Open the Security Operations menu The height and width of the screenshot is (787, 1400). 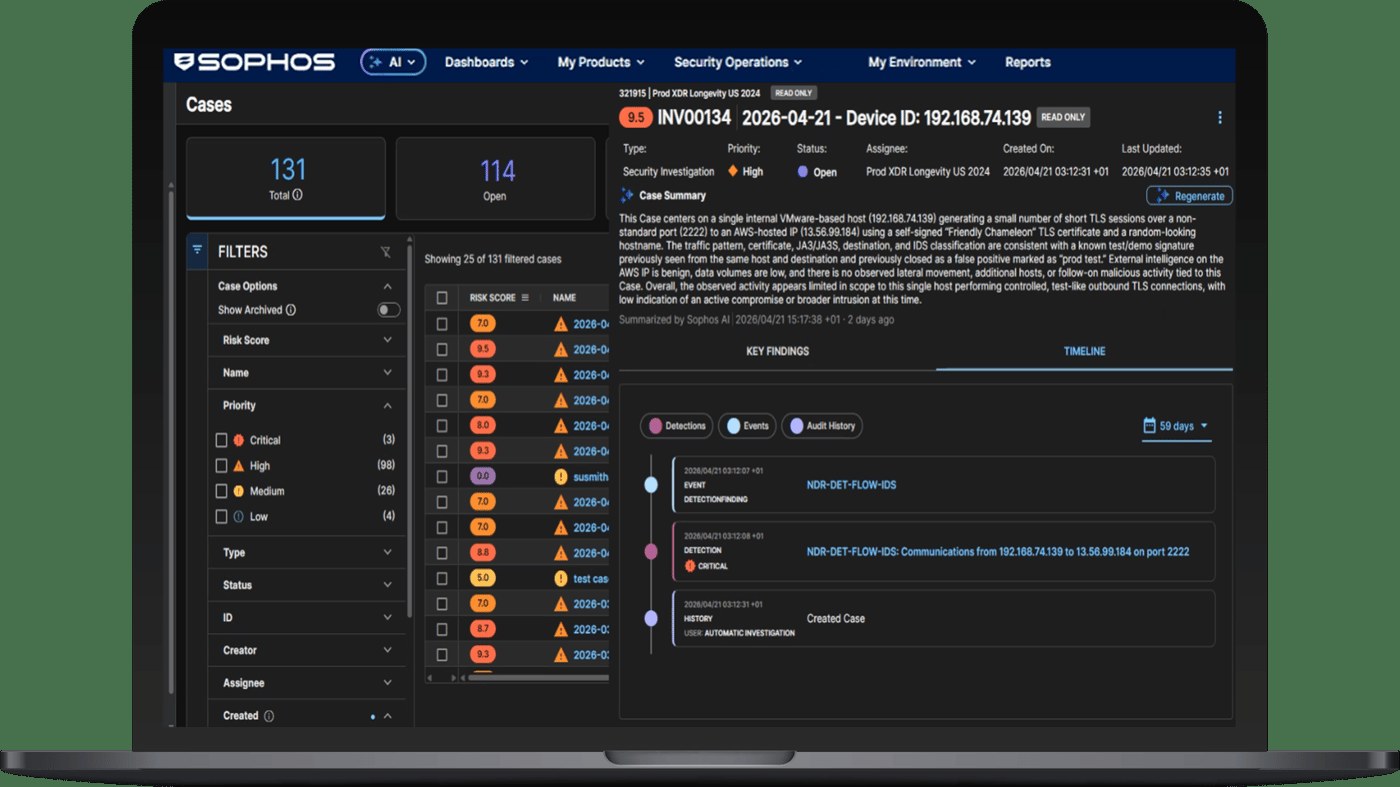(738, 62)
